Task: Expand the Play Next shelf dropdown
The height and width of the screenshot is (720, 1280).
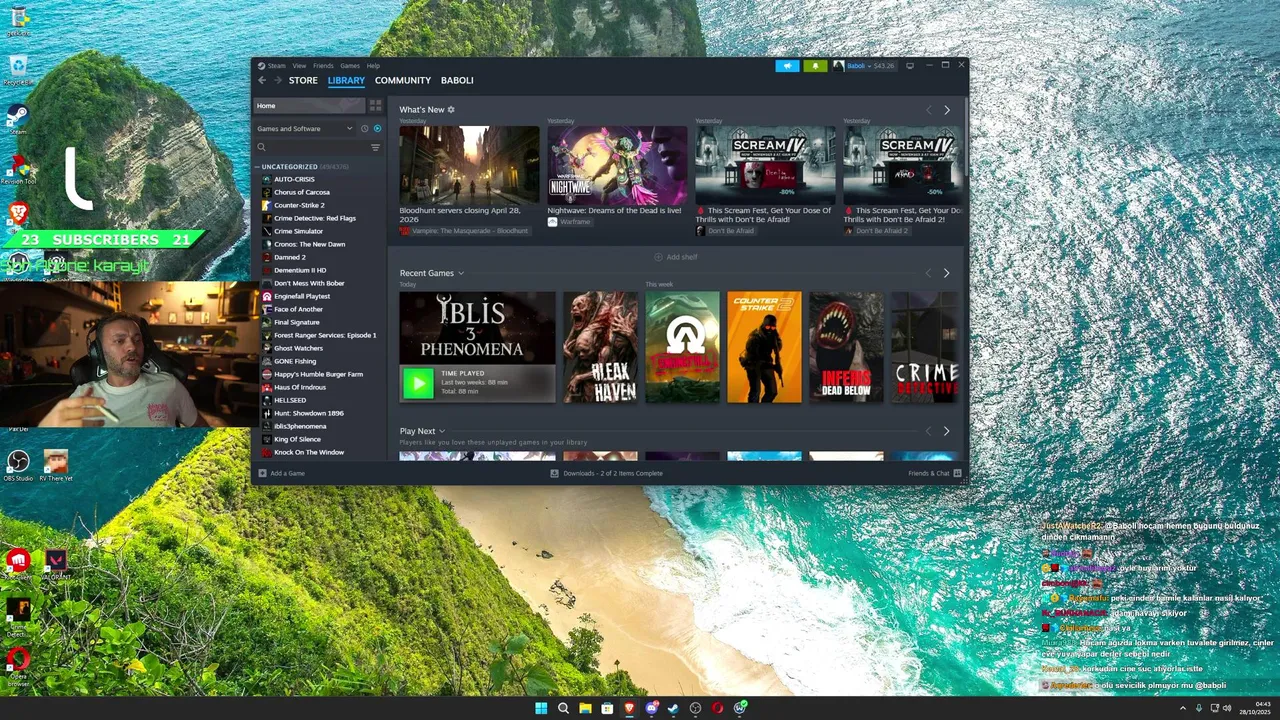Action: tap(441, 431)
